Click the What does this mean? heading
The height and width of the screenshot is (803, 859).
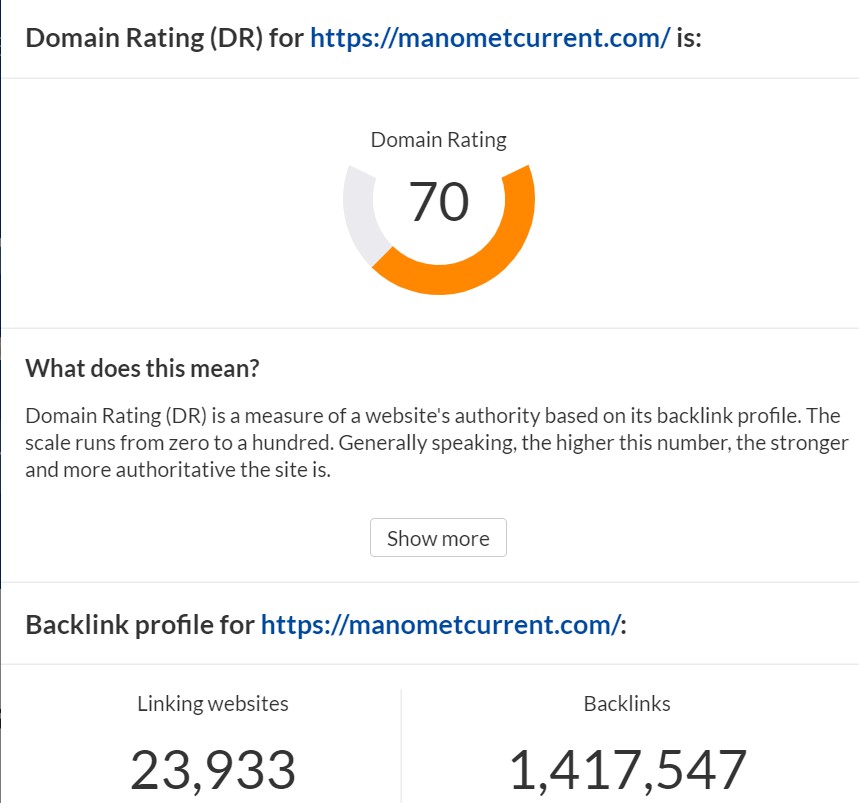(142, 368)
